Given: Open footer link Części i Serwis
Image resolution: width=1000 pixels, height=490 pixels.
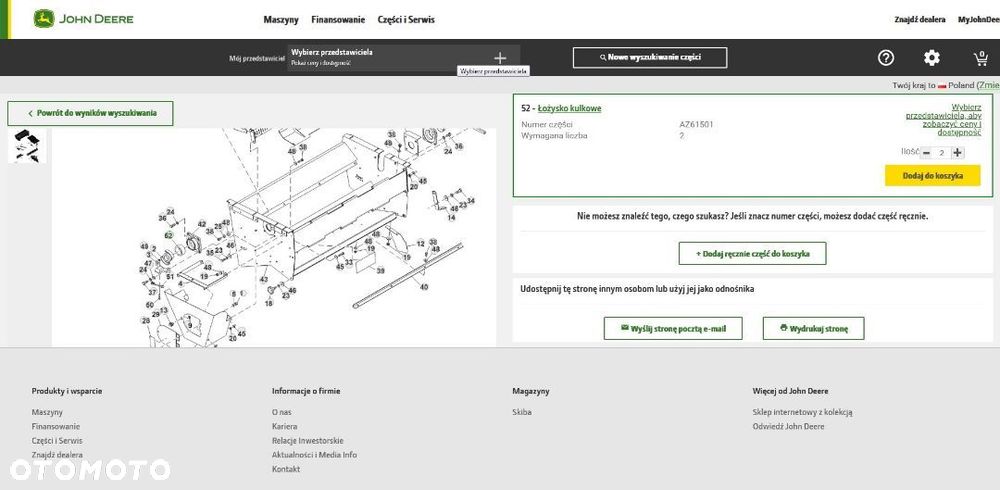Looking at the screenshot, I should coord(57,441).
